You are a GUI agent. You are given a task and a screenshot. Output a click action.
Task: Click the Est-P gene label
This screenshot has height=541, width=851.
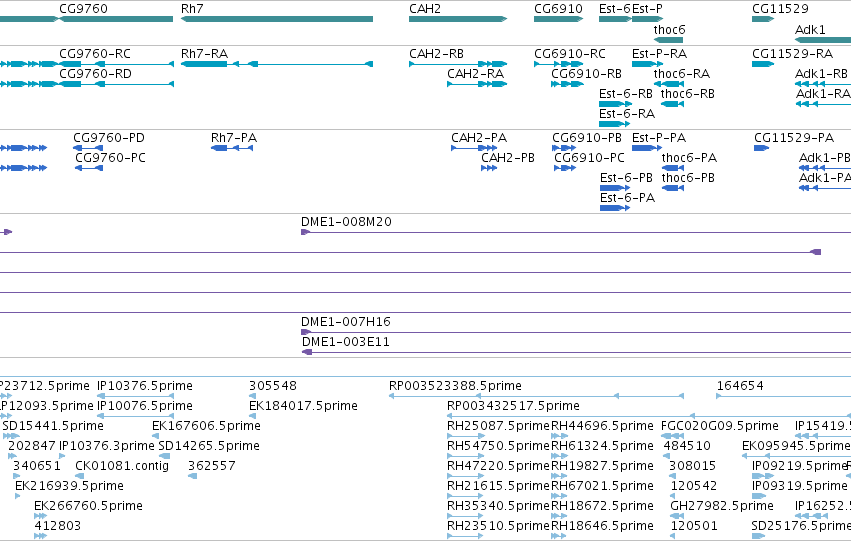point(647,9)
